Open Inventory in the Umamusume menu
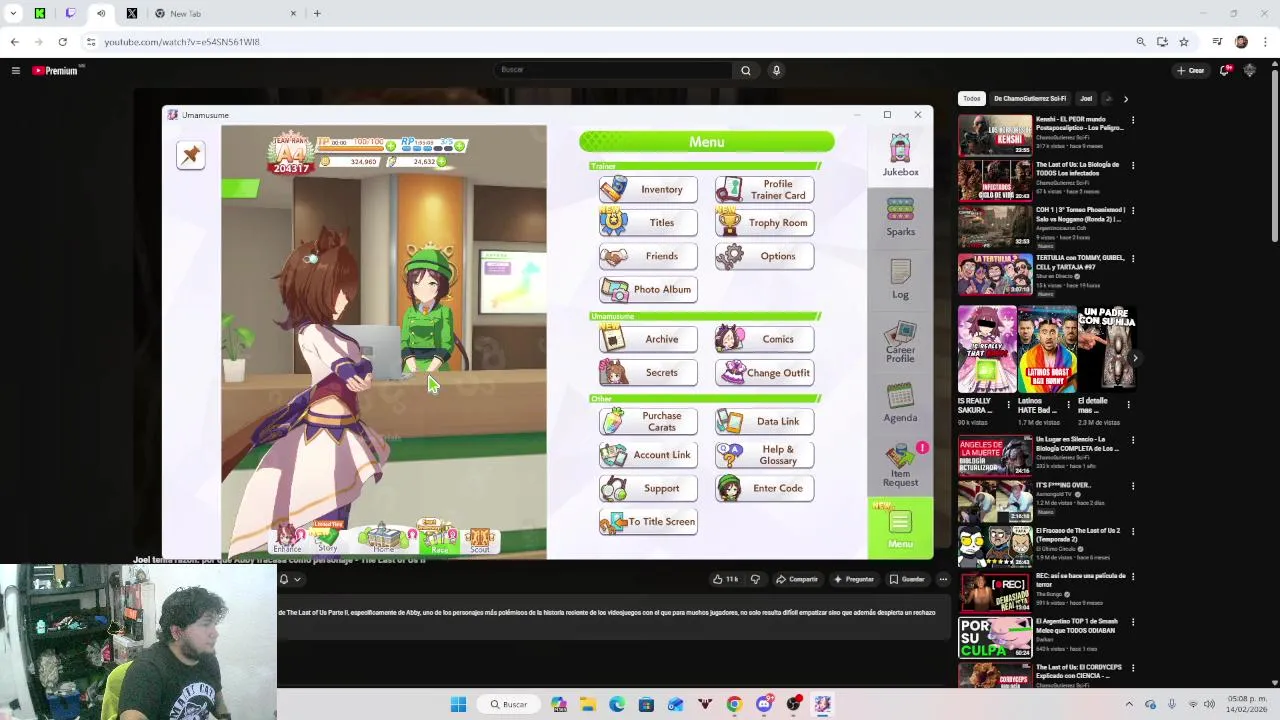 click(648, 189)
